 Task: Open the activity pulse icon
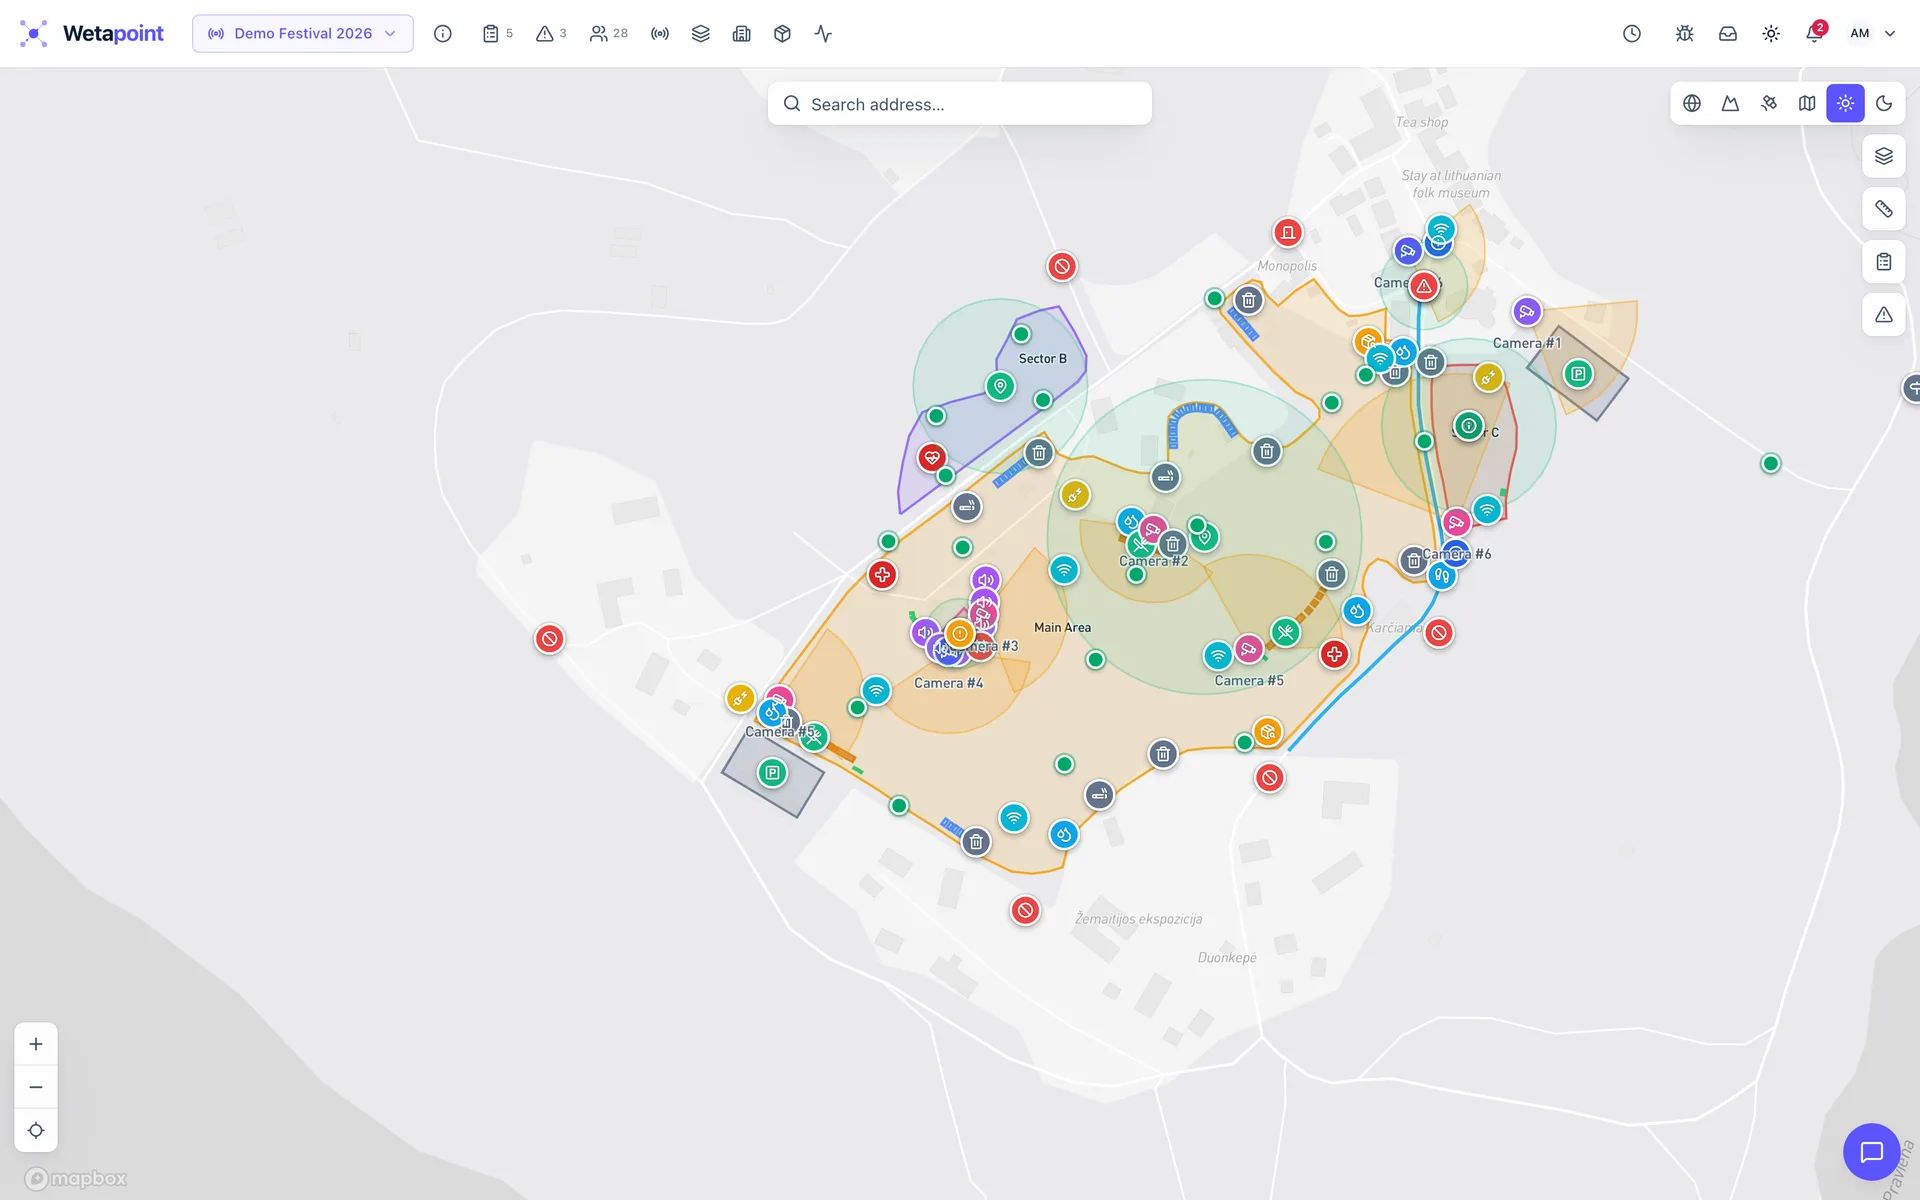point(823,33)
